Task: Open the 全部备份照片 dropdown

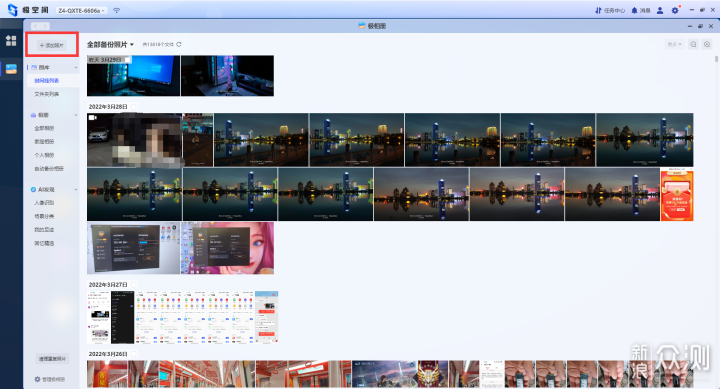Action: point(110,45)
